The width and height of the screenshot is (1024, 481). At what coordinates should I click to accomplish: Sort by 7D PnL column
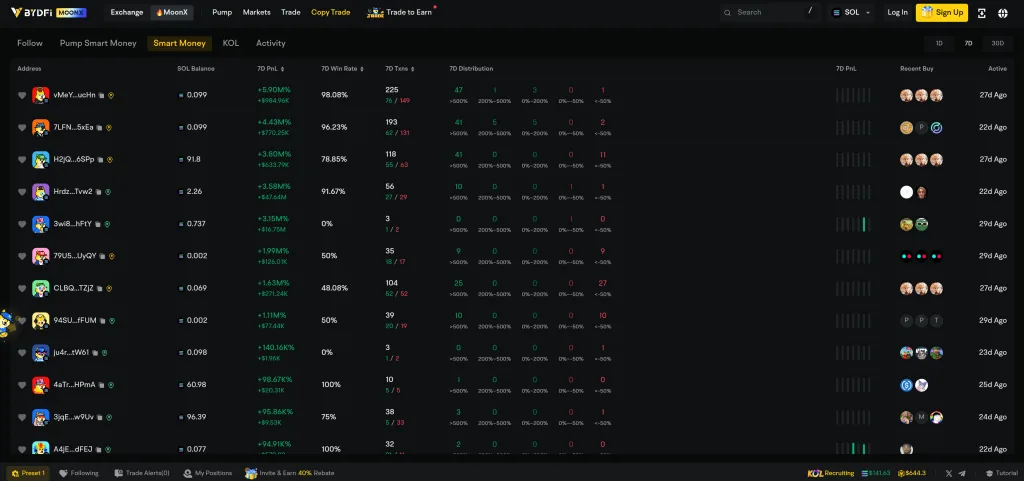tap(271, 68)
